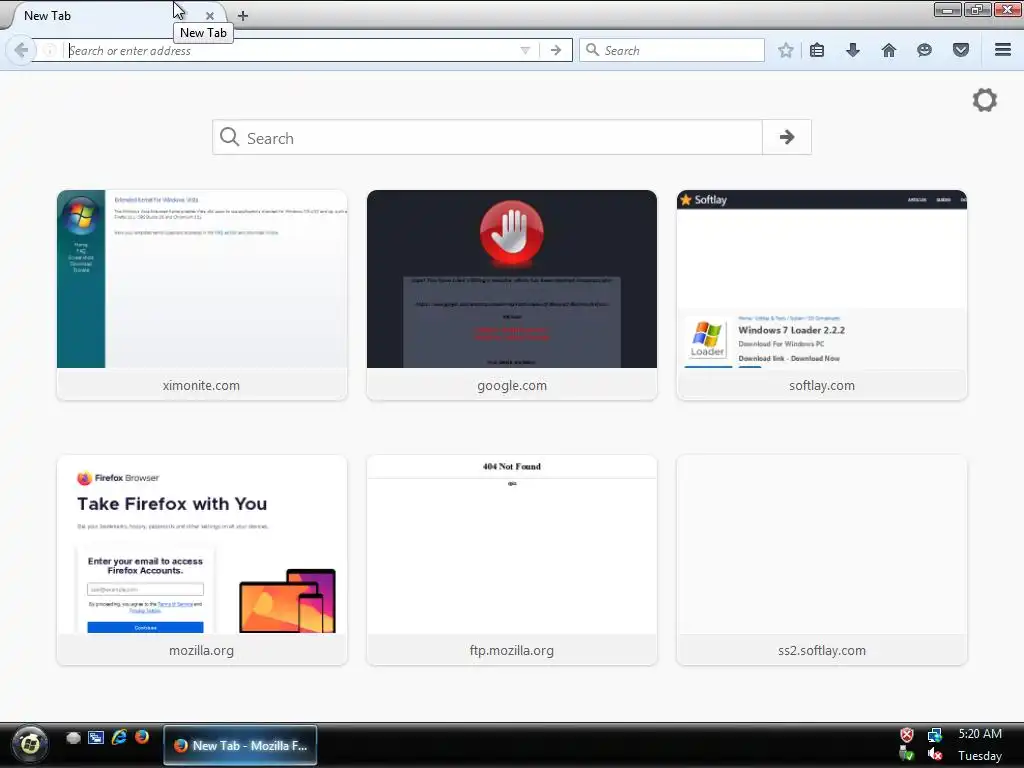Click the network tray icon
Image resolution: width=1024 pixels, height=768 pixels.
coord(935,735)
